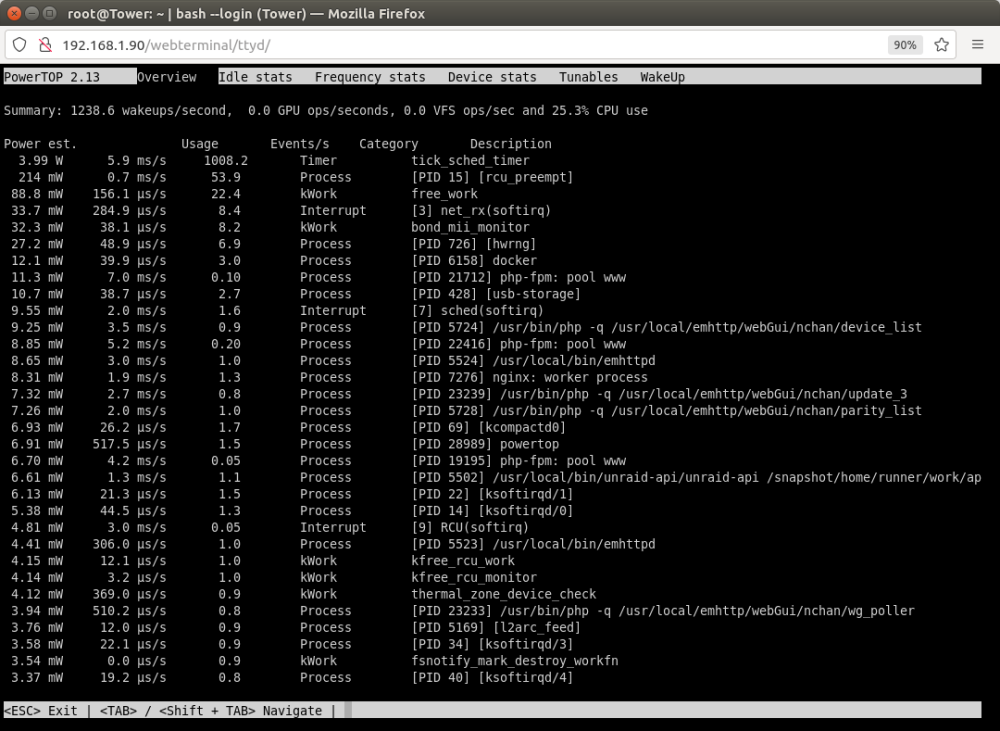Open the Tunables tab
Viewport: 1000px width, 731px height.
point(588,77)
